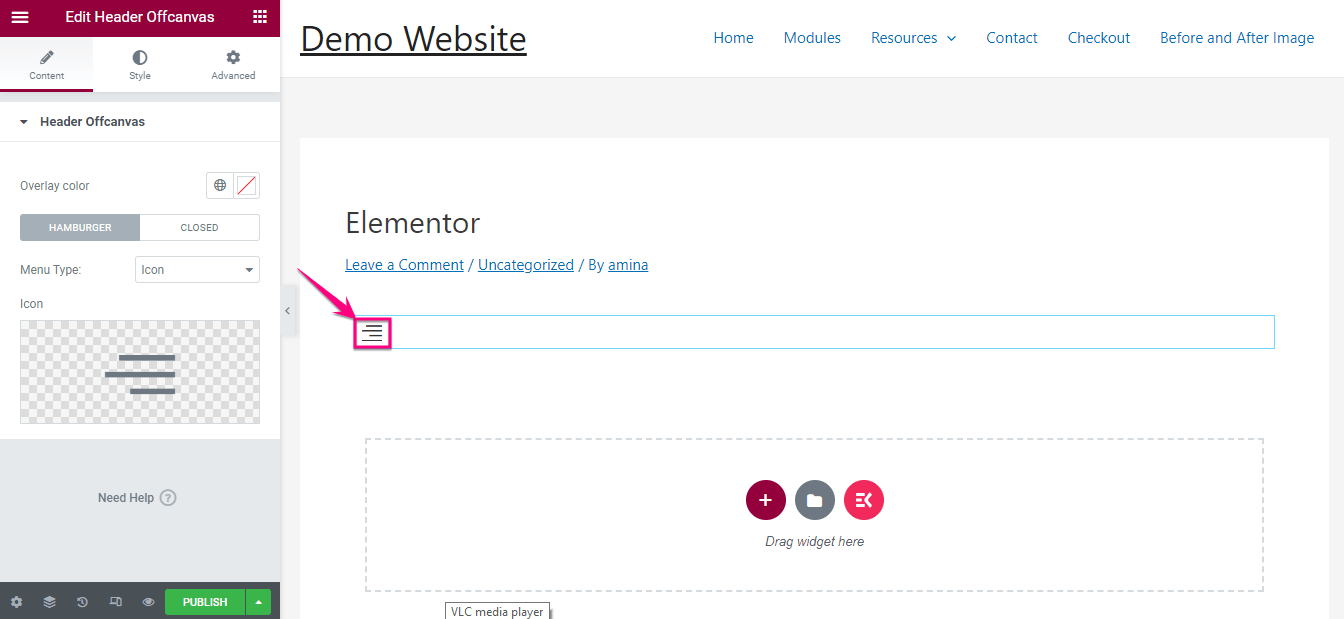The width and height of the screenshot is (1344, 619).
Task: Open Responsive Mode icon
Action: pos(115,602)
